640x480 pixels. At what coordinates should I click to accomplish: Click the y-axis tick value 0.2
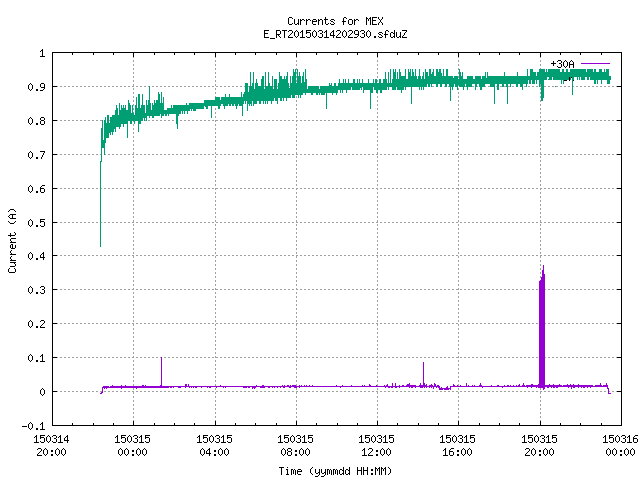(x=36, y=324)
